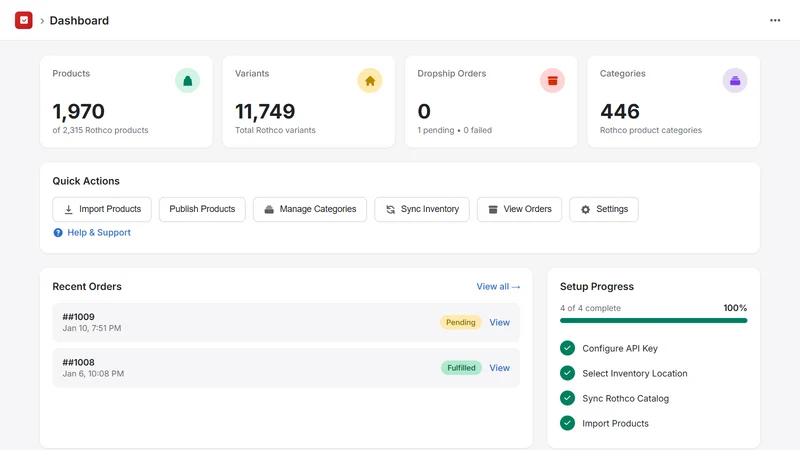
Task: Click the purple Categories icon
Action: point(735,81)
